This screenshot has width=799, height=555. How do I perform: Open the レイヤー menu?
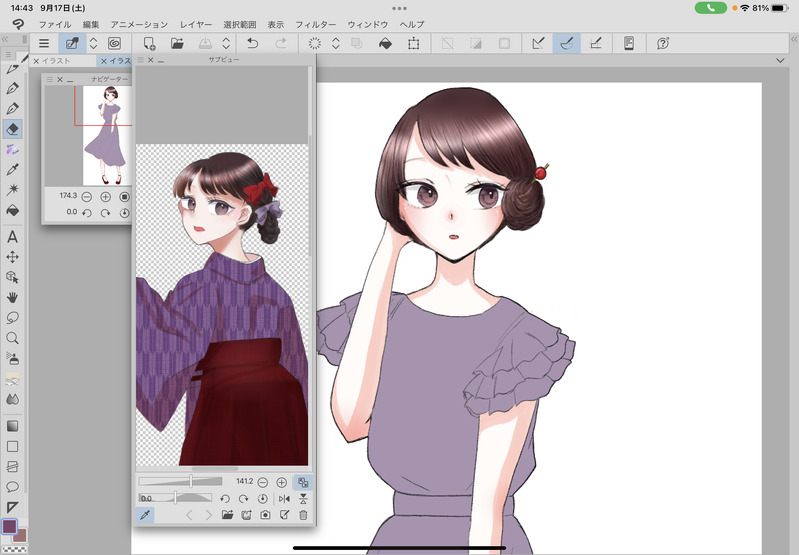196,23
